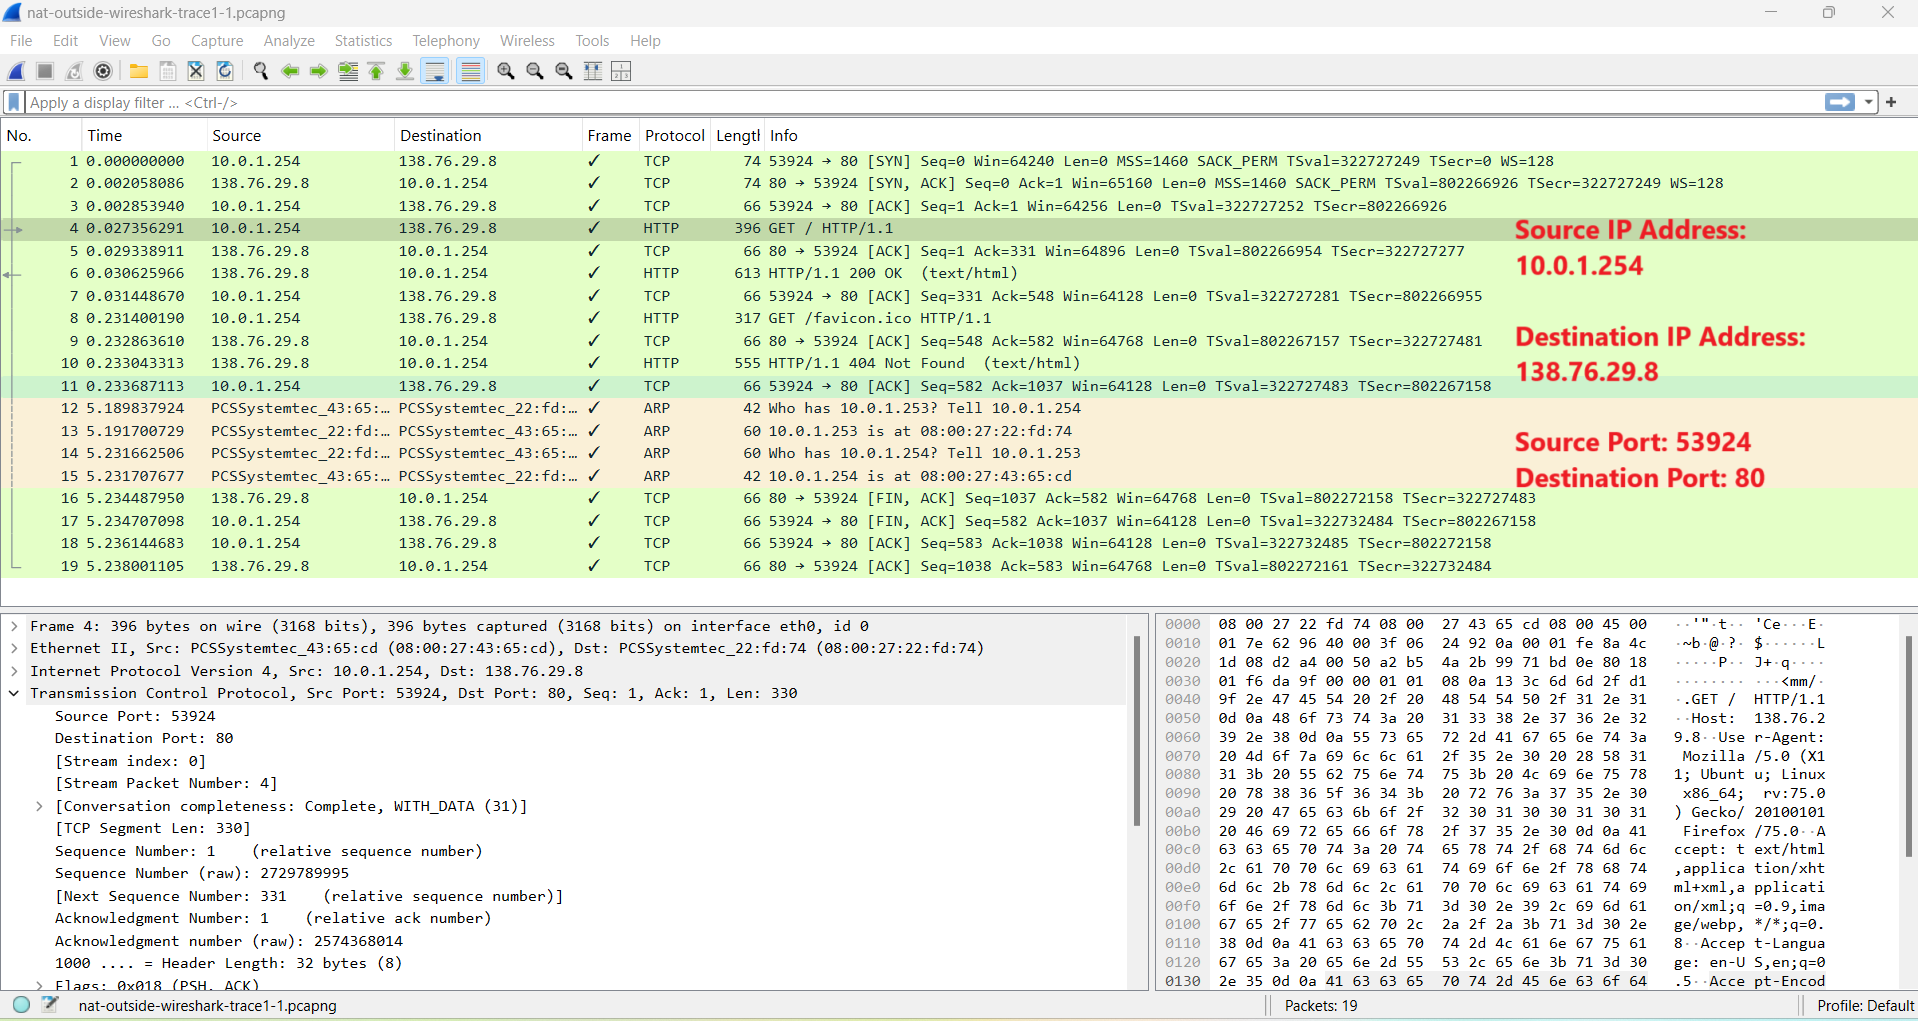Go back in packet history
The width and height of the screenshot is (1918, 1021).
(290, 71)
